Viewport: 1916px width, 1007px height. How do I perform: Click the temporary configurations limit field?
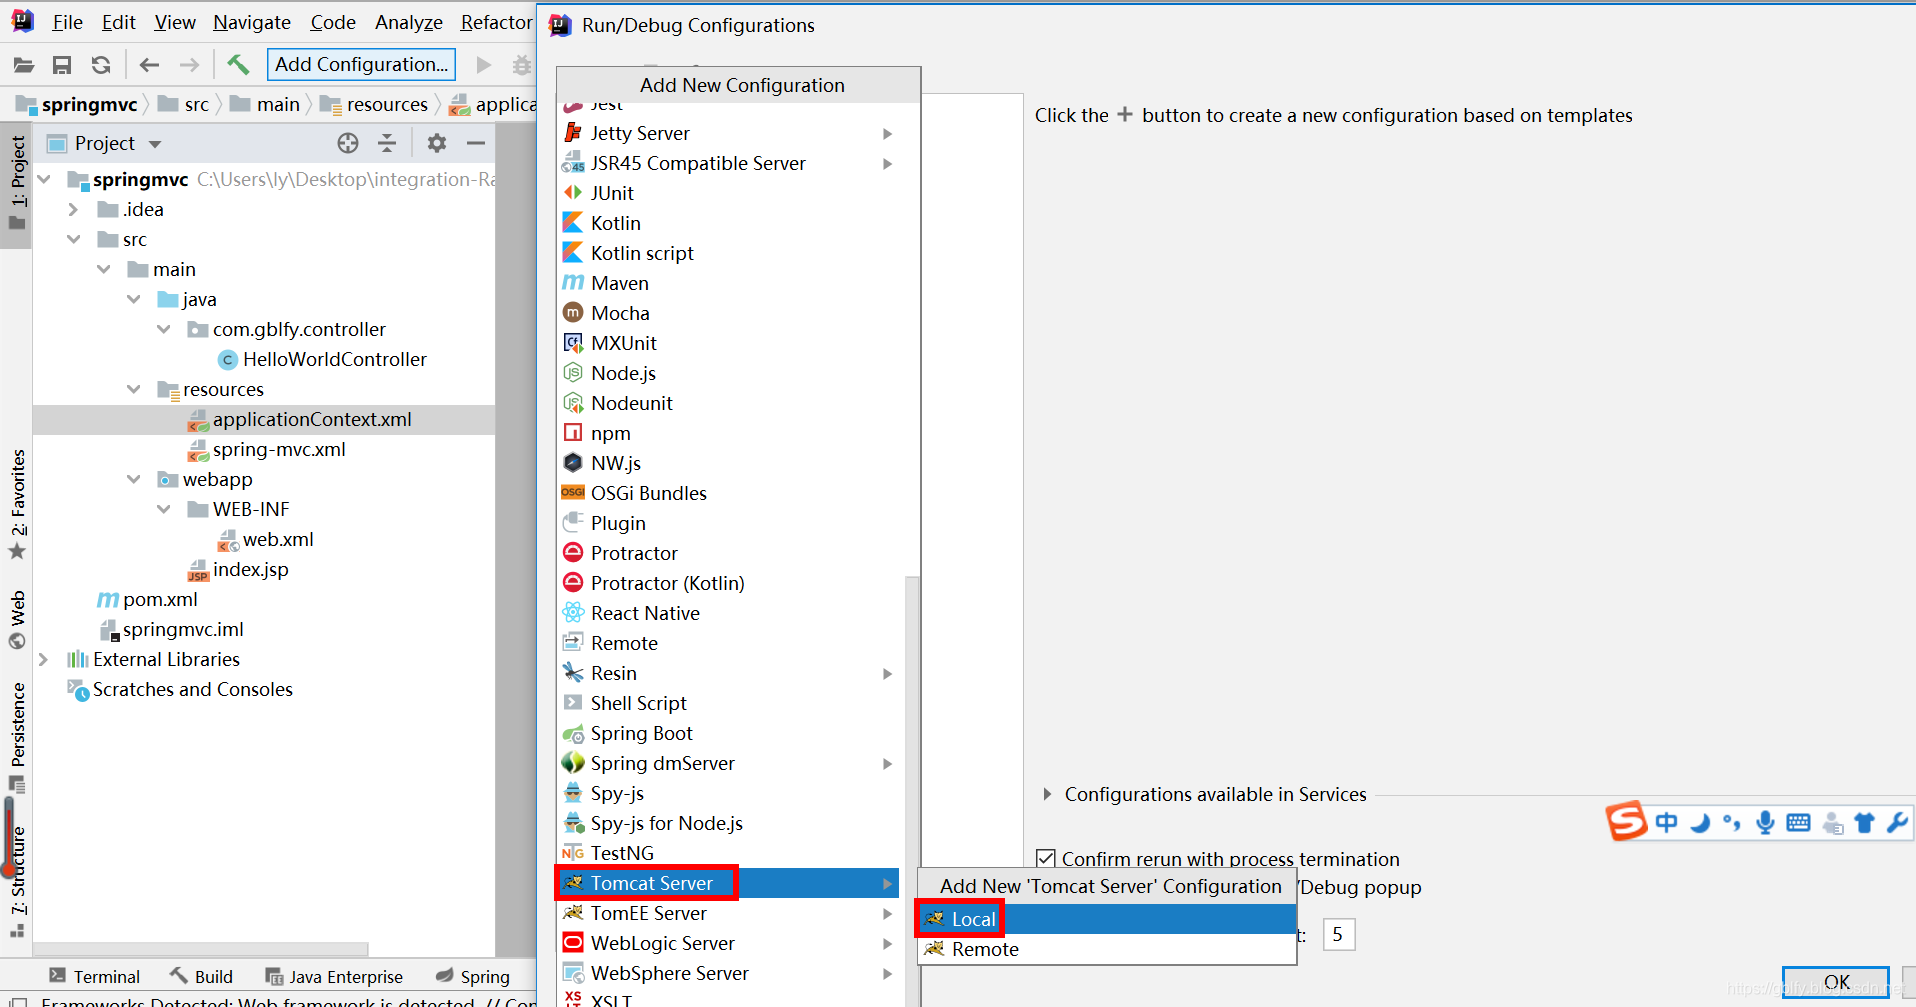click(x=1339, y=934)
